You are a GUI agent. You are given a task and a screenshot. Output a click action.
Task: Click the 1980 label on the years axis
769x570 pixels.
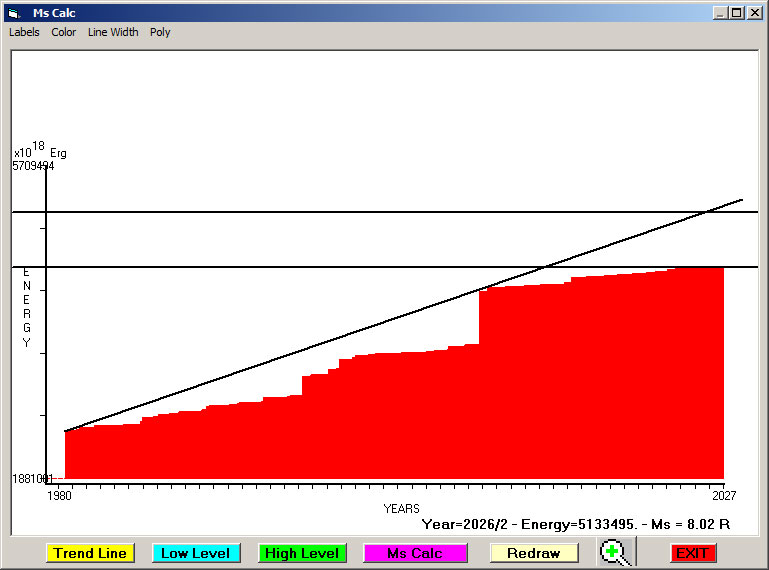pyautogui.click(x=60, y=494)
